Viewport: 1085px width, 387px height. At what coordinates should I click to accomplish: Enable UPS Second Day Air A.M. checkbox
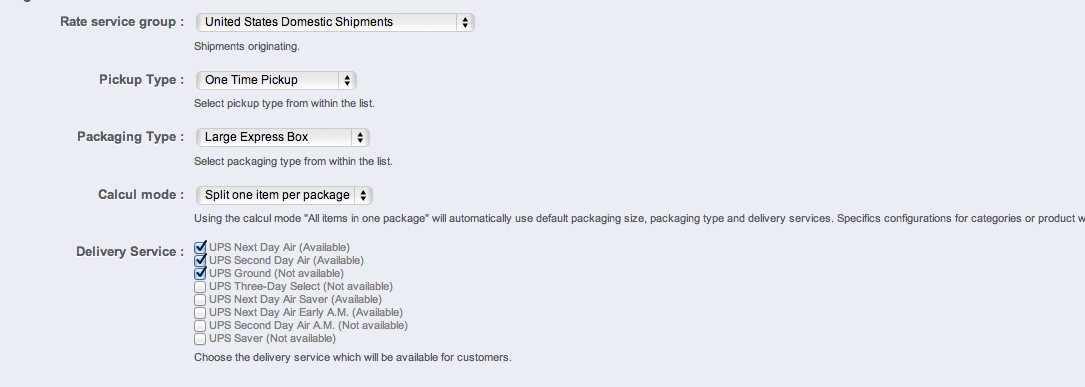200,325
